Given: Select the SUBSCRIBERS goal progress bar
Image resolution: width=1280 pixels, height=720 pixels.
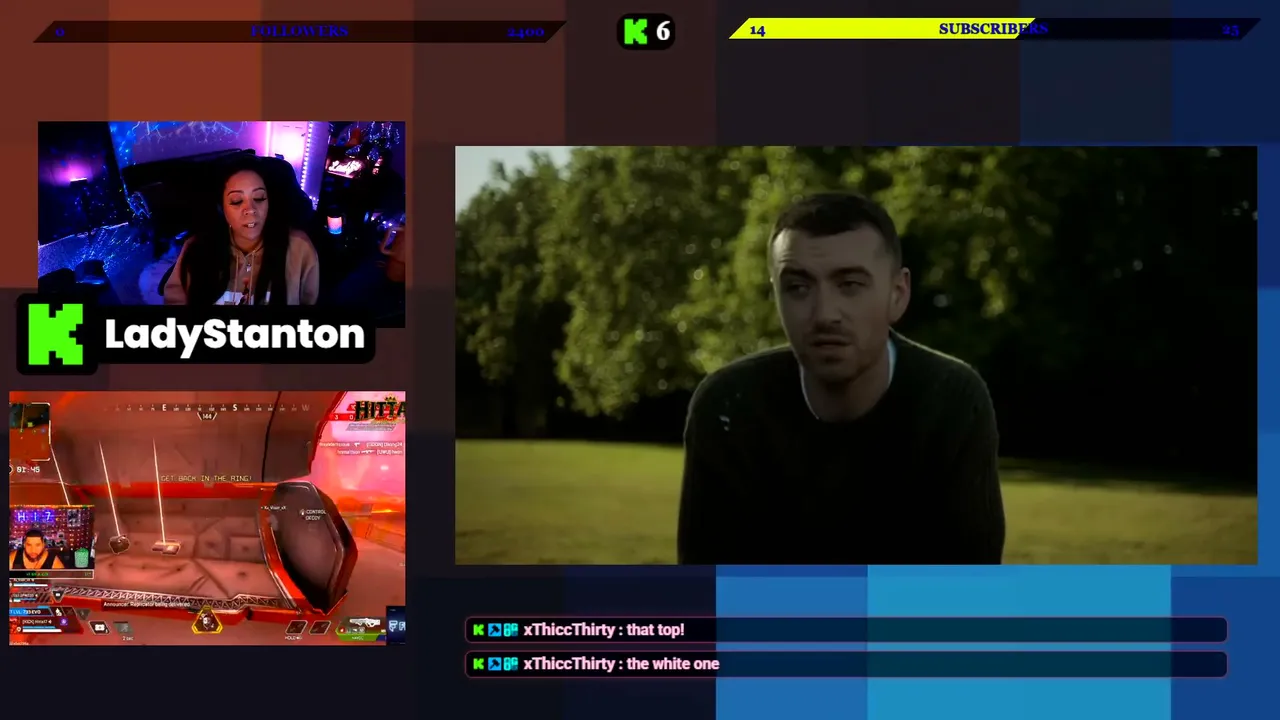Looking at the screenshot, I should point(993,30).
